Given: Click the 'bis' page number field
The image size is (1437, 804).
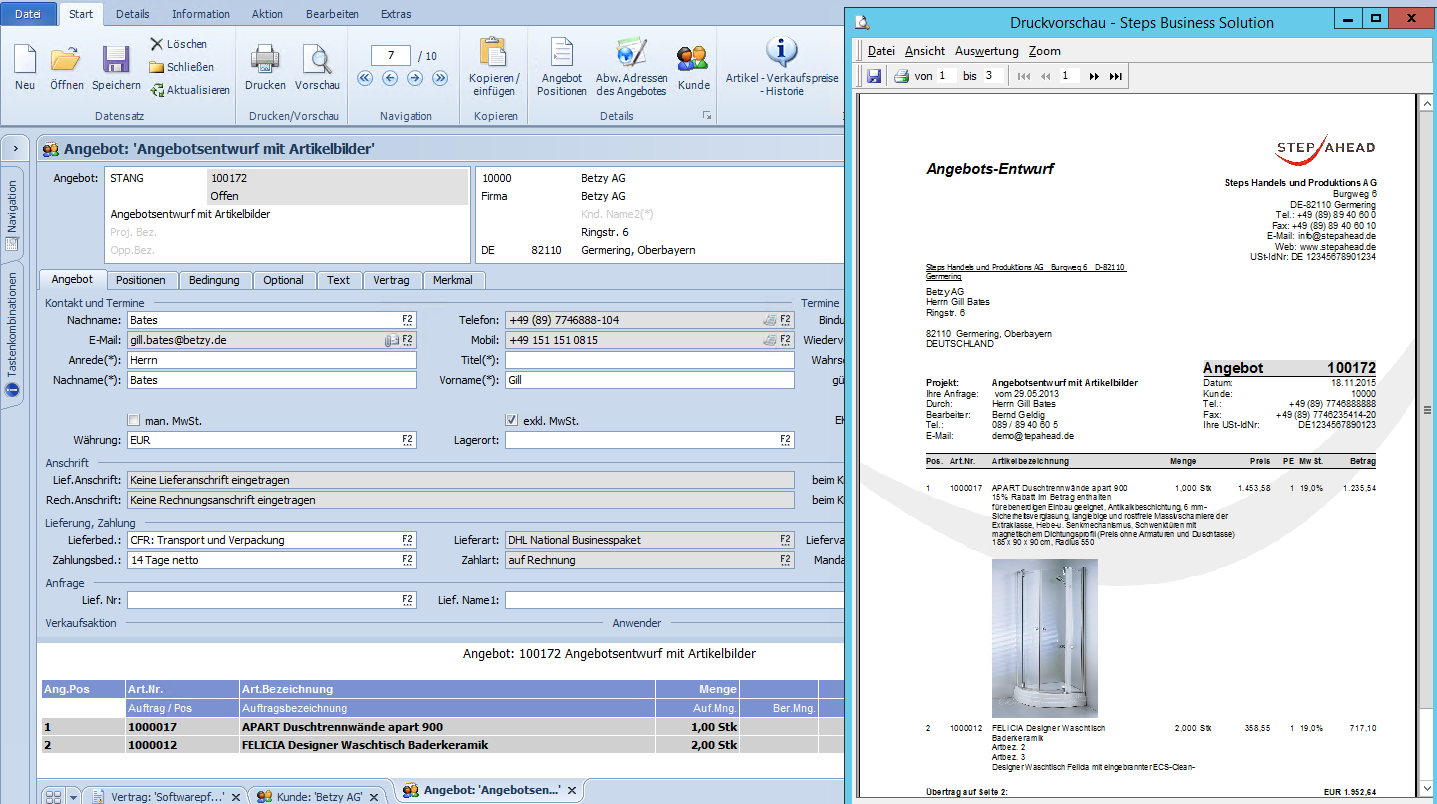Looking at the screenshot, I should click(991, 76).
